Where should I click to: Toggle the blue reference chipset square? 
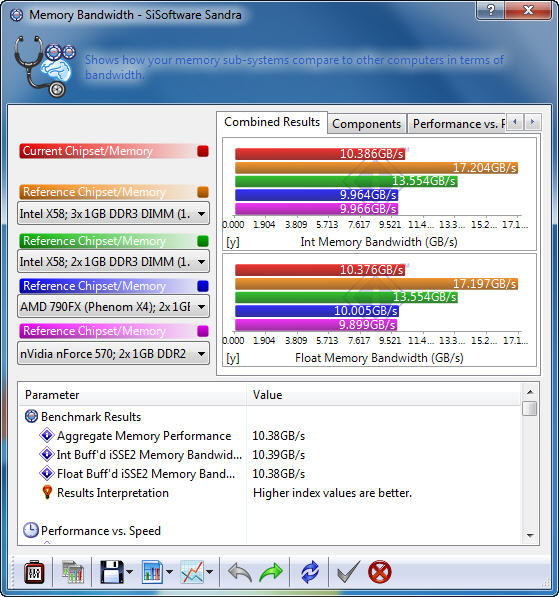click(x=203, y=286)
